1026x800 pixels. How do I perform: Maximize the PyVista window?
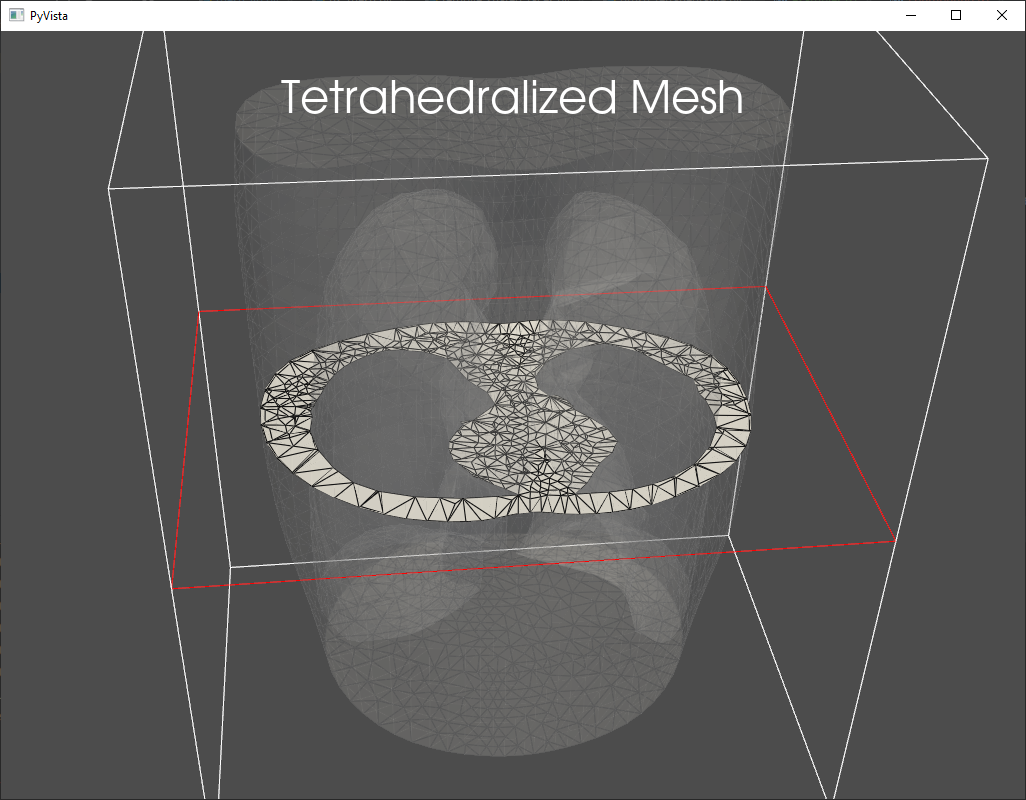(x=956, y=15)
